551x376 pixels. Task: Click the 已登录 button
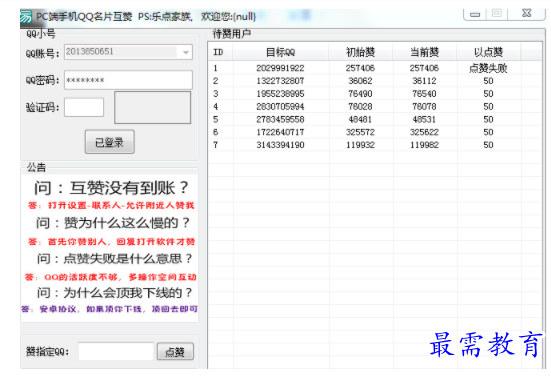tap(109, 142)
